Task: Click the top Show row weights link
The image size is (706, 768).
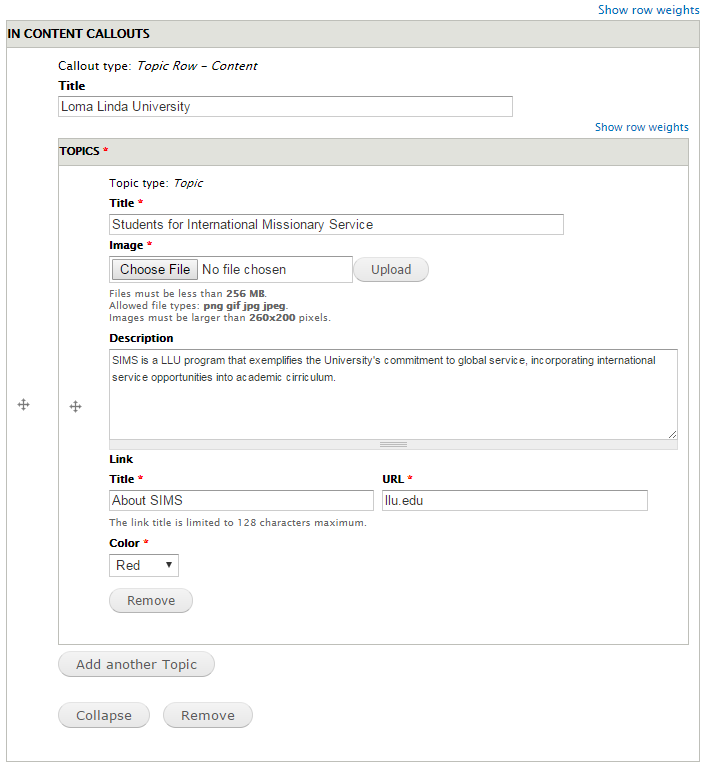Action: point(649,10)
